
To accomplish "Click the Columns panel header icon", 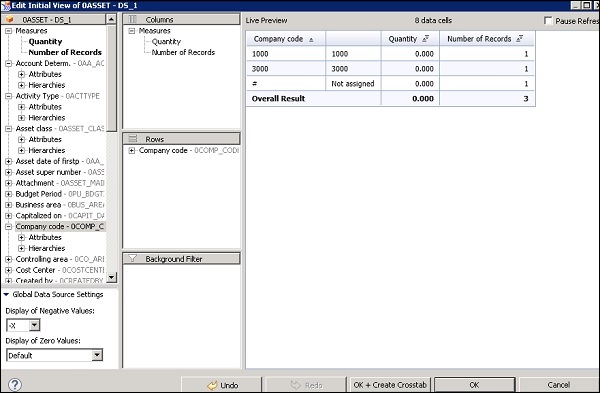I will [x=132, y=19].
